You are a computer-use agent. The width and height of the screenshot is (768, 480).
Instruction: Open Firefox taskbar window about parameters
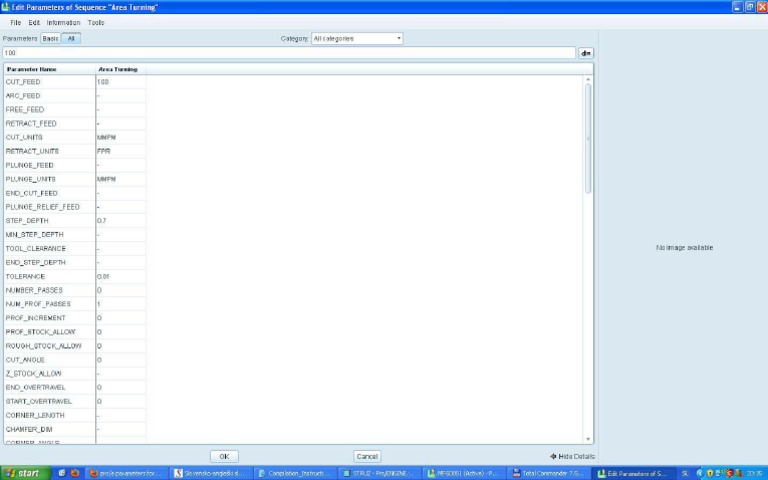[125, 473]
